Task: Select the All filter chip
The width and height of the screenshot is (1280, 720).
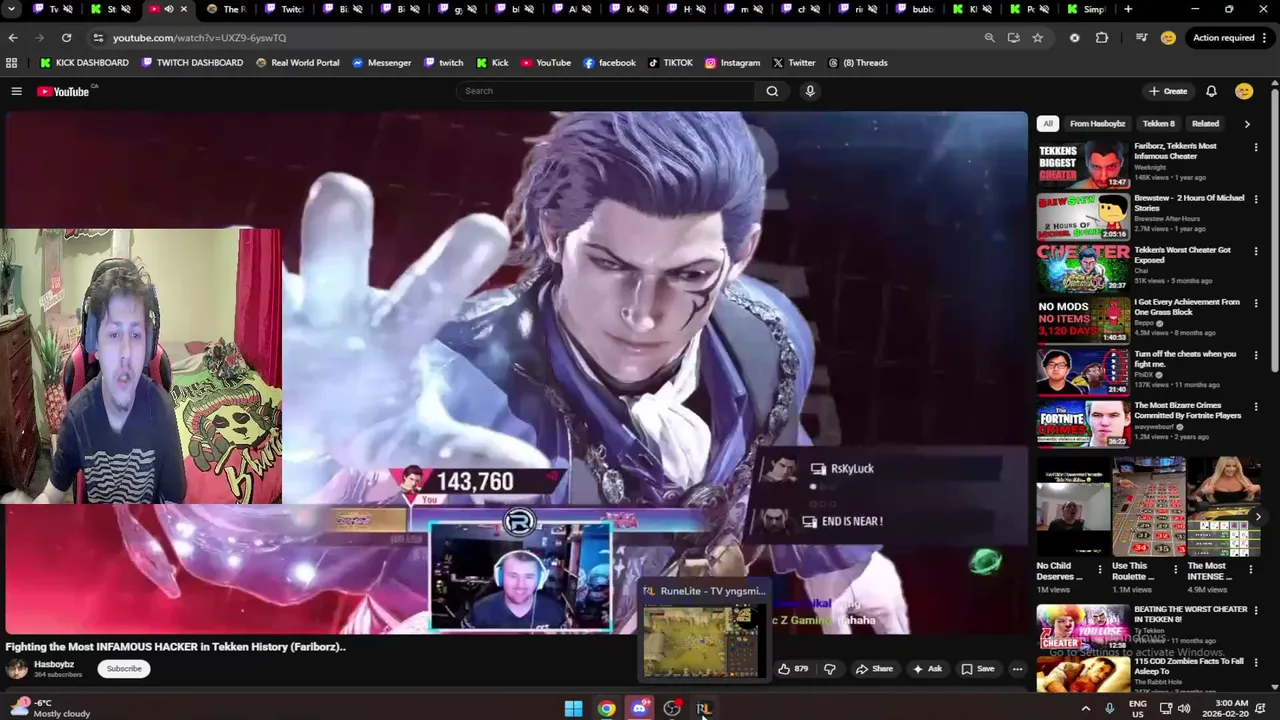Action: click(x=1047, y=124)
